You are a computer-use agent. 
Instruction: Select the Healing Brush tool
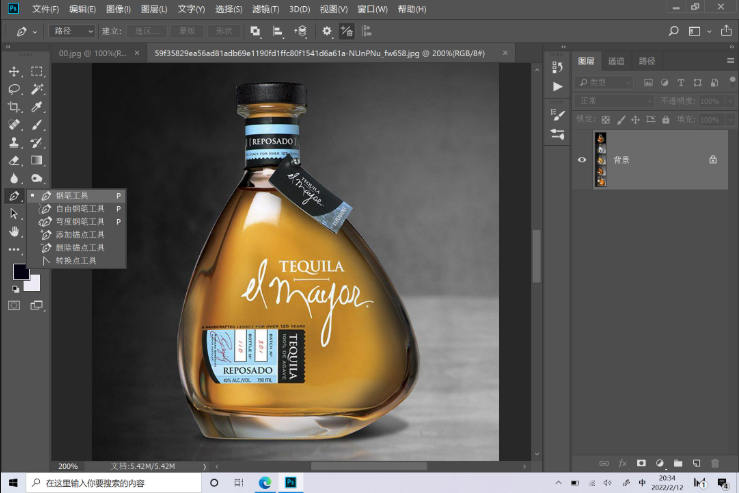(14, 125)
